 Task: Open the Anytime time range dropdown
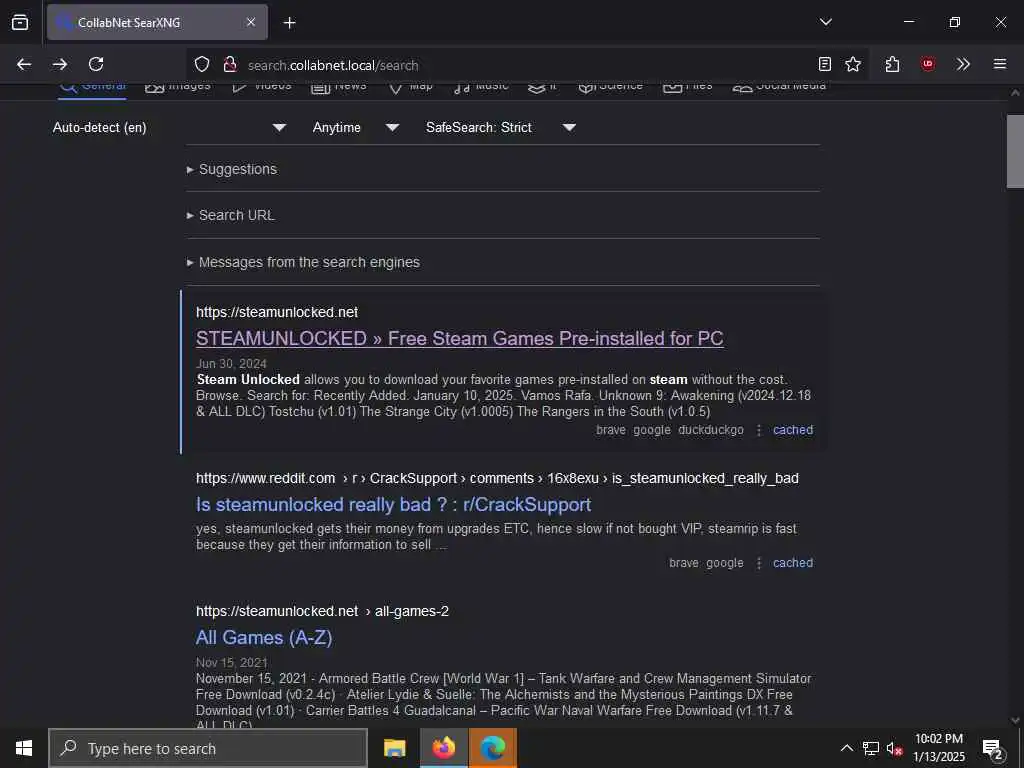355,127
